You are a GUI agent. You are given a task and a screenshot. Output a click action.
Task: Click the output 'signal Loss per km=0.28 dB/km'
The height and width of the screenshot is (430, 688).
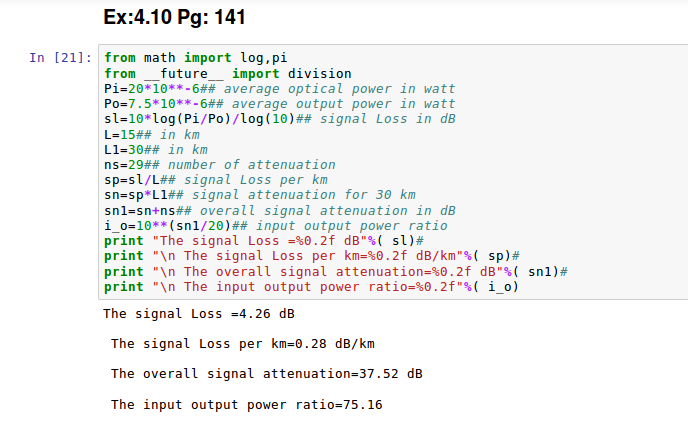pos(243,344)
